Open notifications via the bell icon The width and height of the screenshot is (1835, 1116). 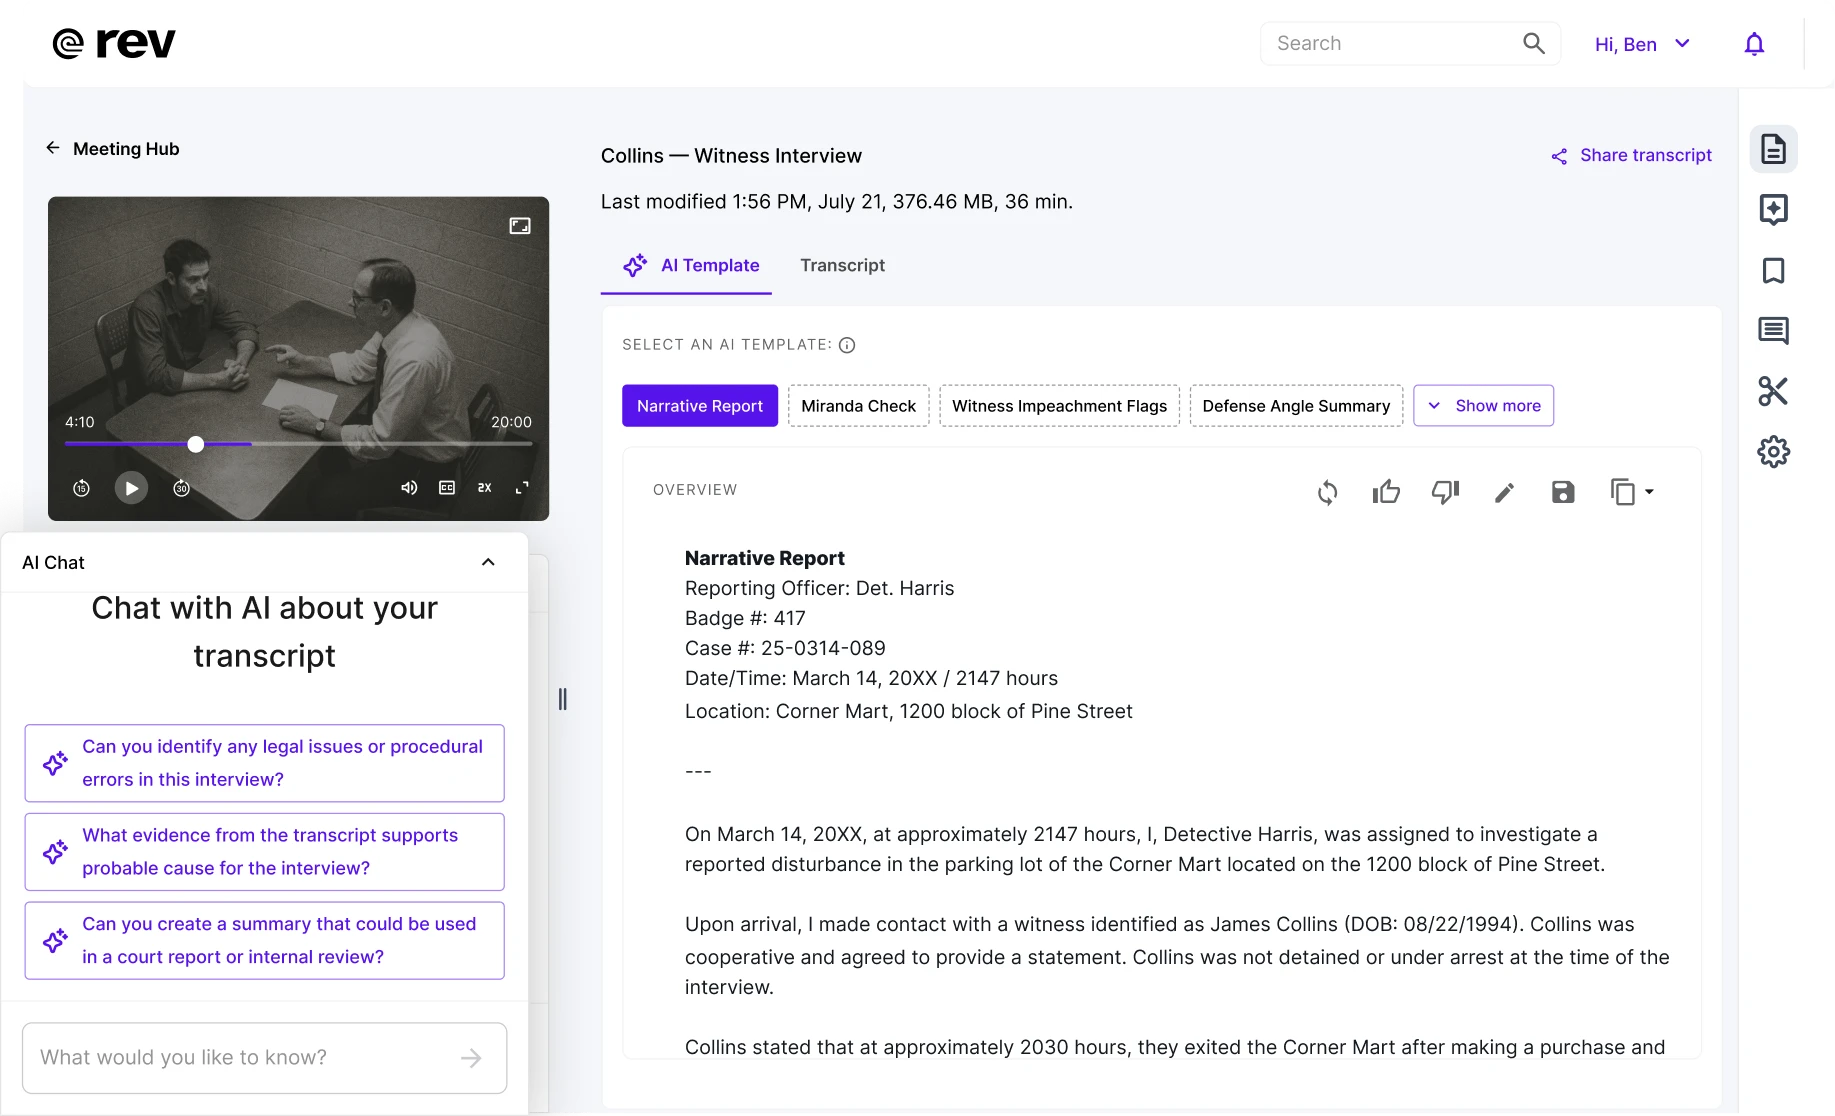click(1755, 43)
